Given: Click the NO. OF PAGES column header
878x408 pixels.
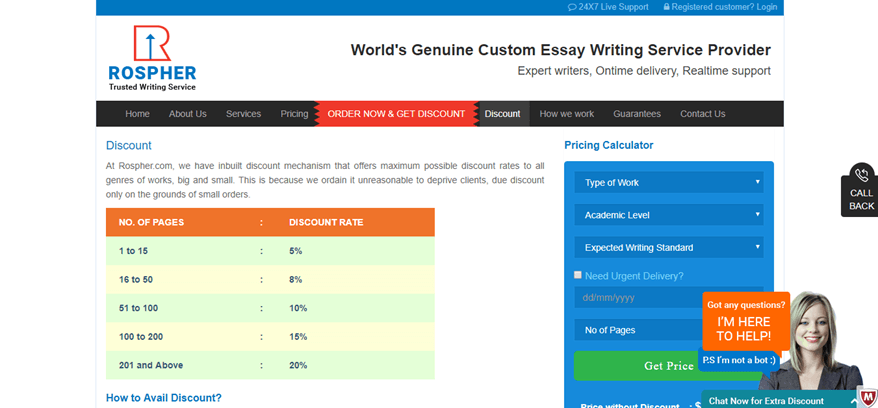Looking at the screenshot, I should tap(151, 222).
